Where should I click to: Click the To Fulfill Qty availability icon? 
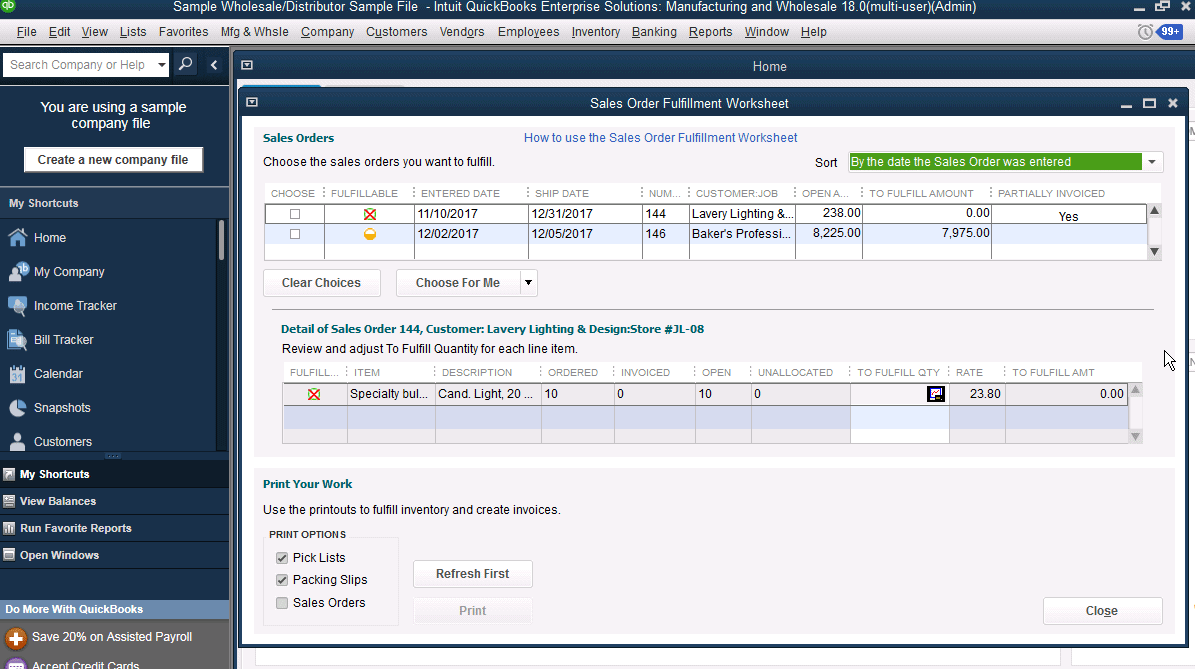936,394
